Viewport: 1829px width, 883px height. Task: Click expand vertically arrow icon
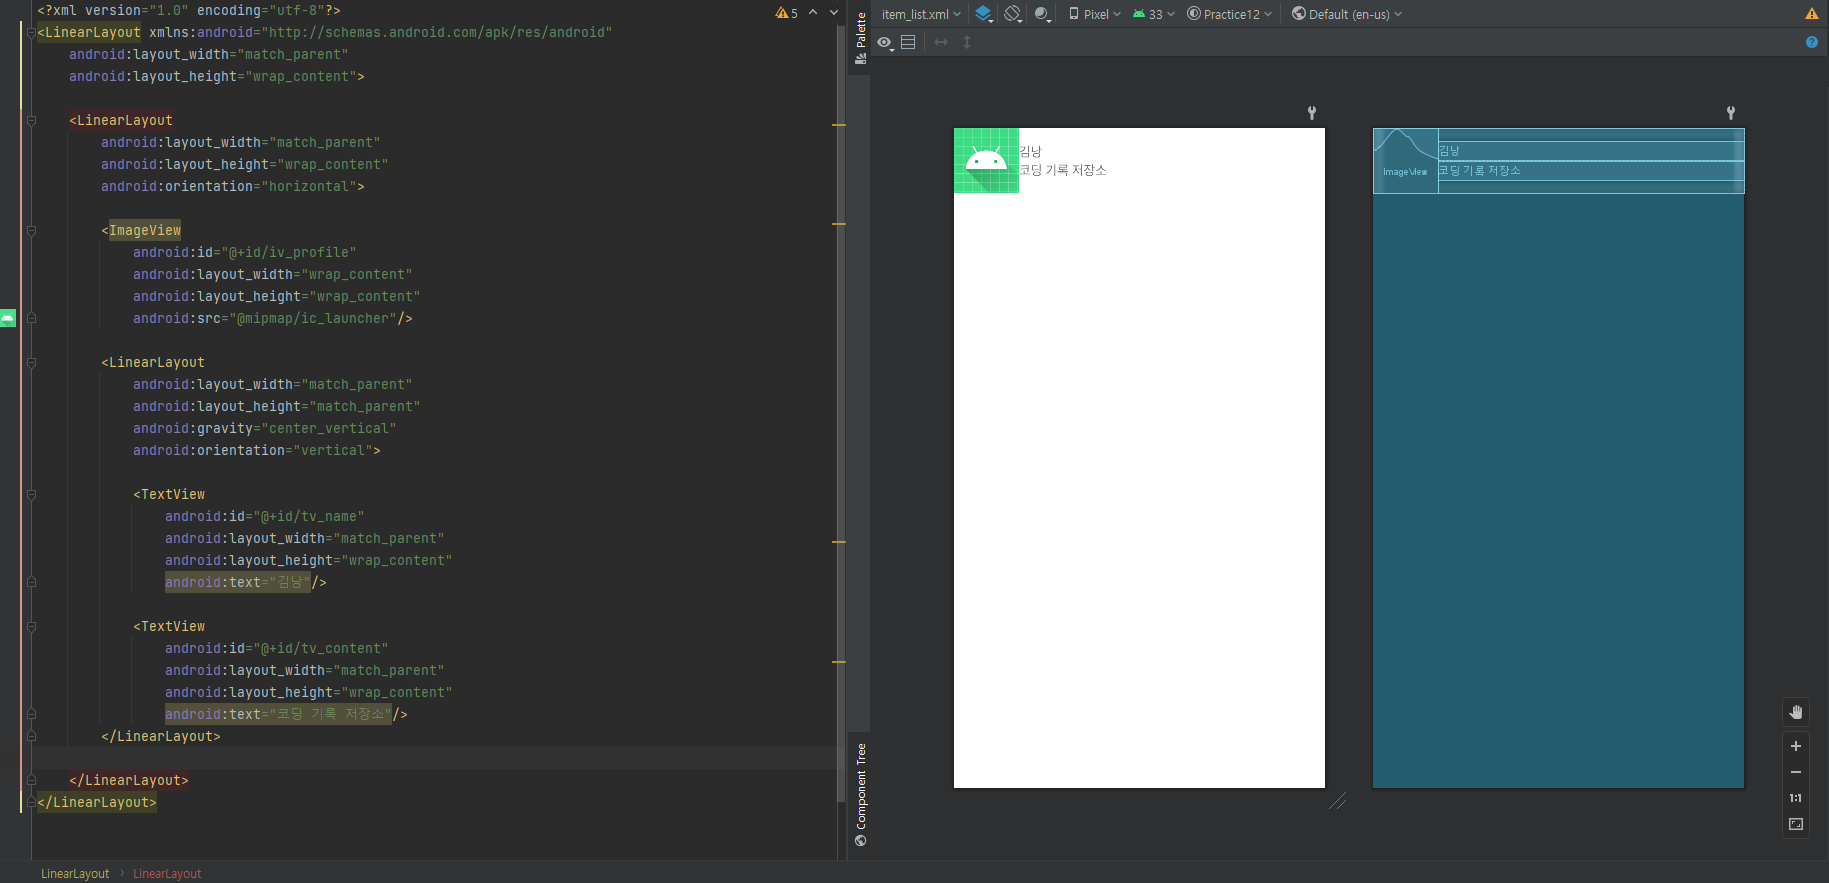pyautogui.click(x=967, y=42)
